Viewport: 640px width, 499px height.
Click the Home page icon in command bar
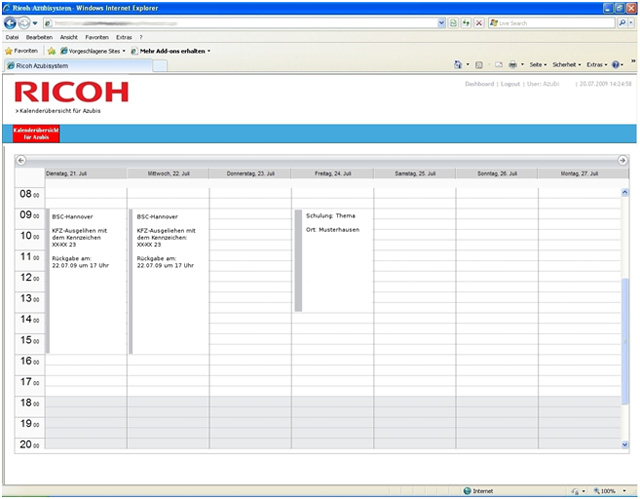(x=458, y=64)
